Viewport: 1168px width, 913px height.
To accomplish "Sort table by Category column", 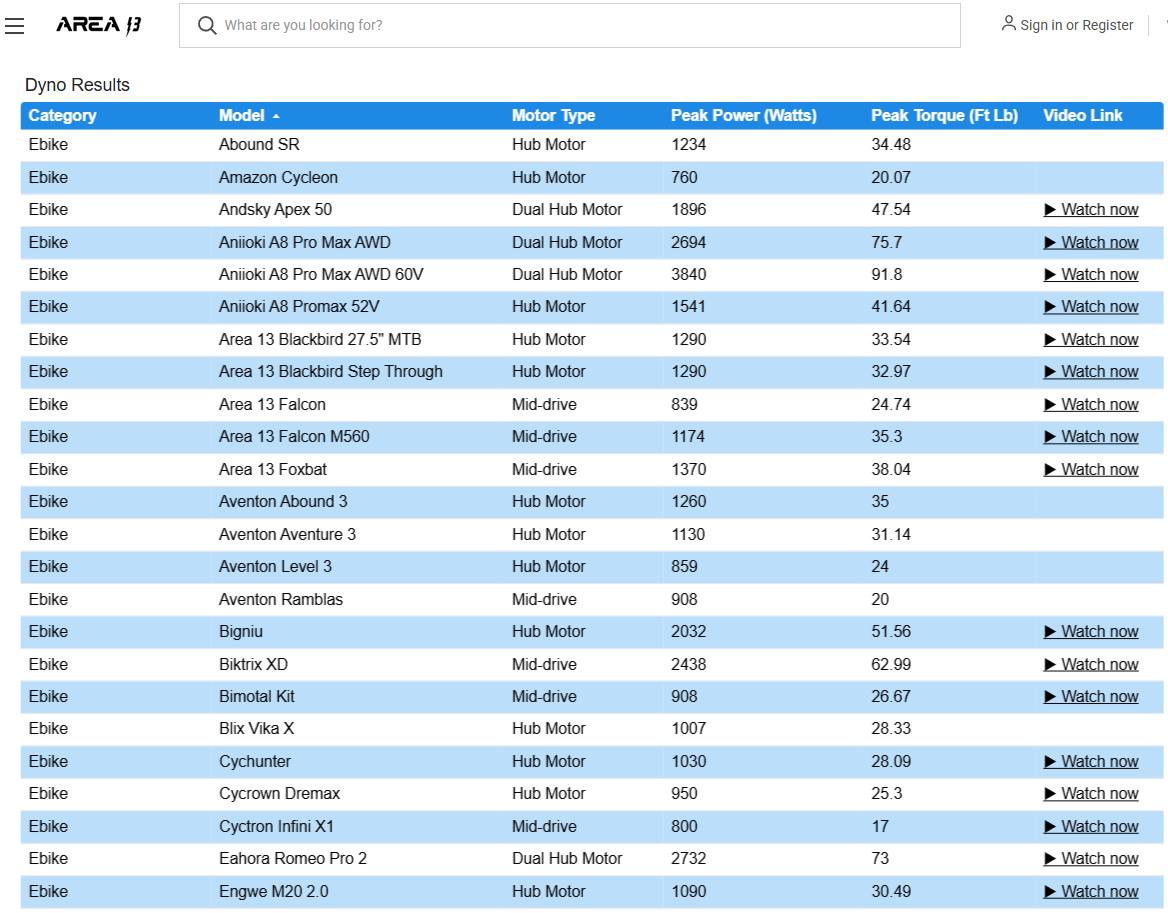I will [63, 115].
